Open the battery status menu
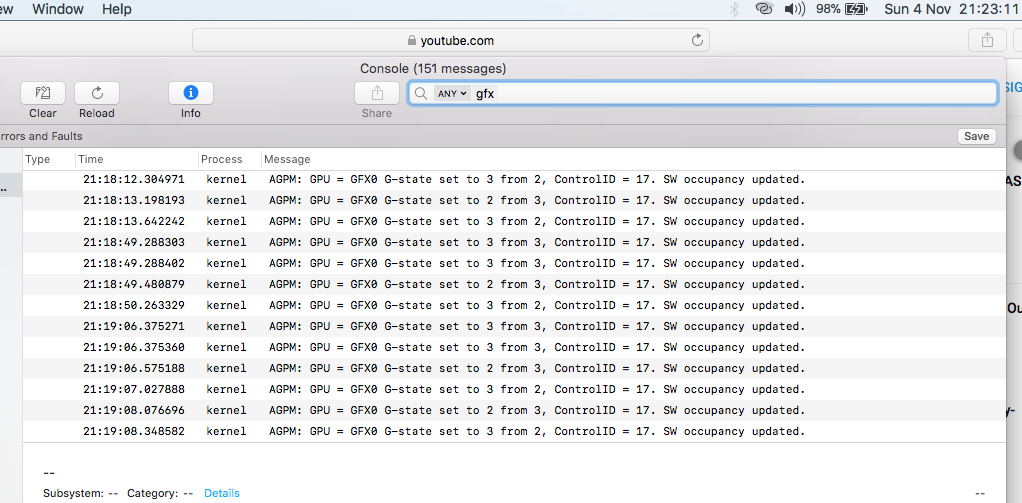1022x503 pixels. [x=856, y=9]
